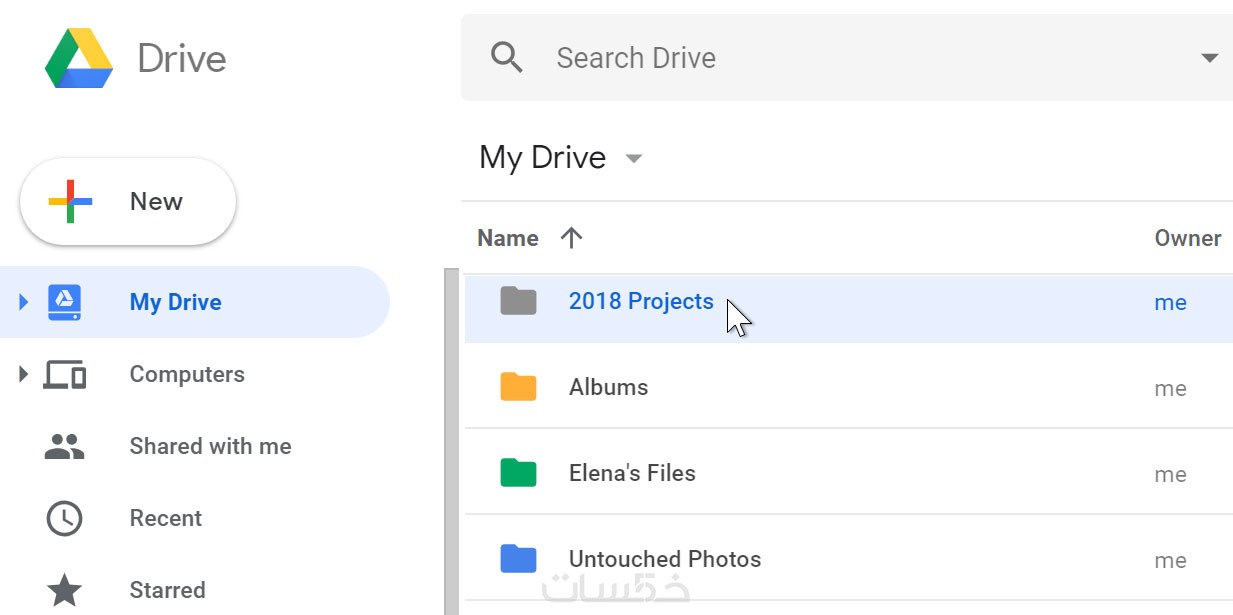Viewport: 1233px width, 615px height.
Task: Click the New button
Action: point(128,202)
